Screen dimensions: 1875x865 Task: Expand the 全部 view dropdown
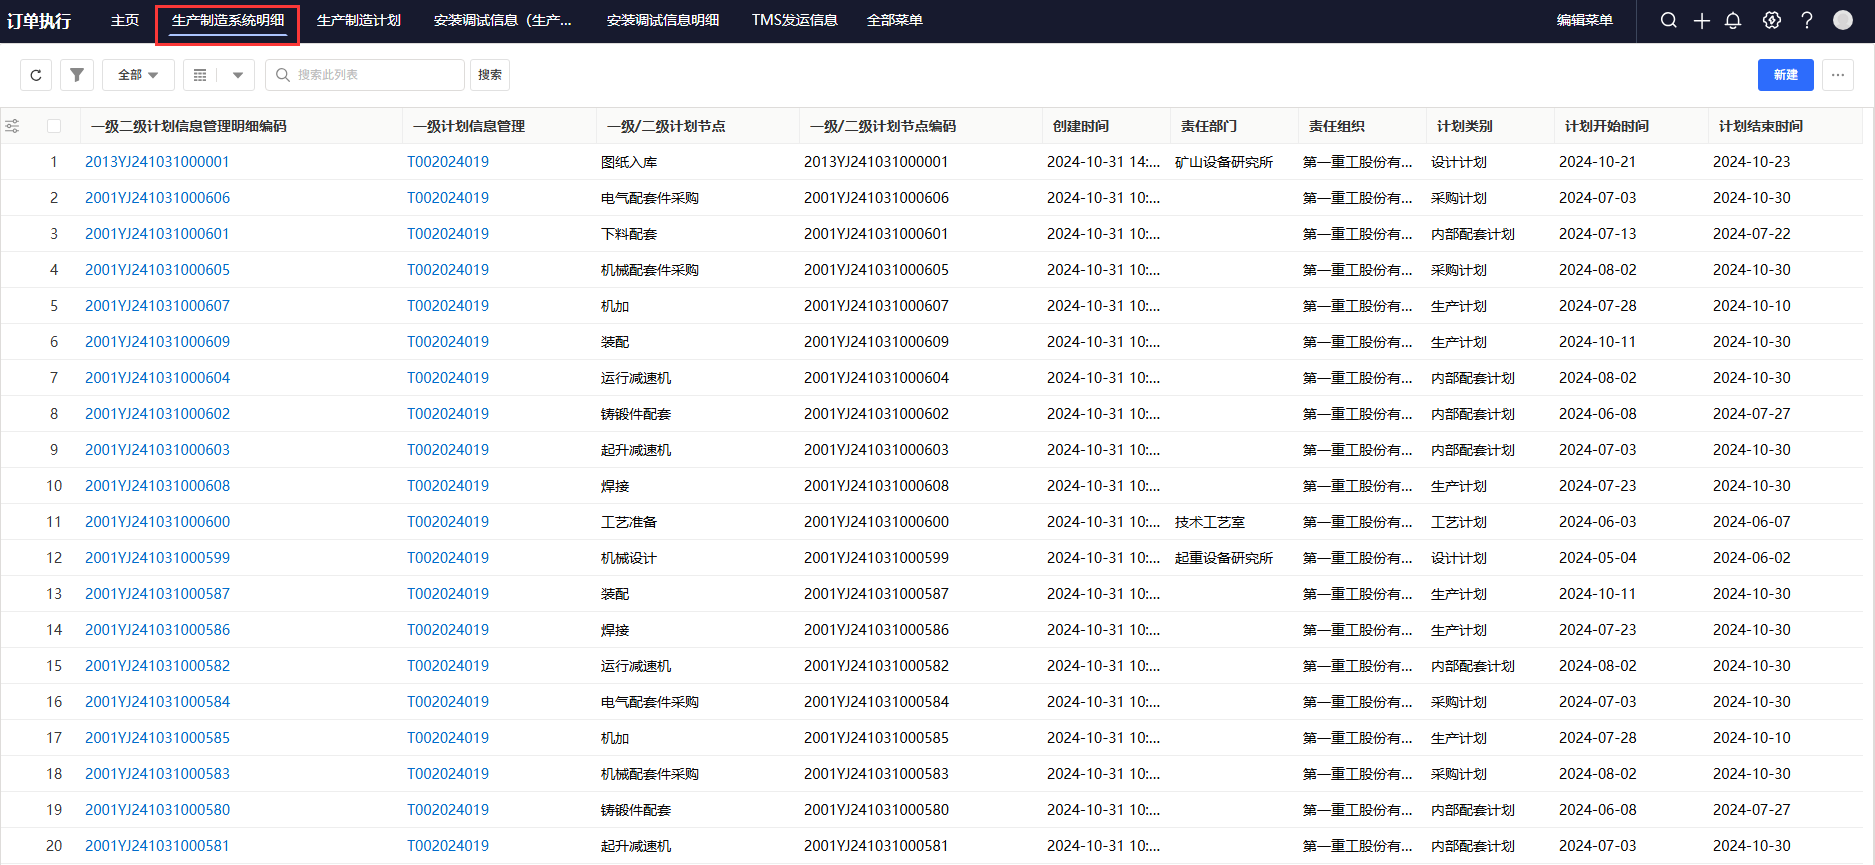(138, 75)
